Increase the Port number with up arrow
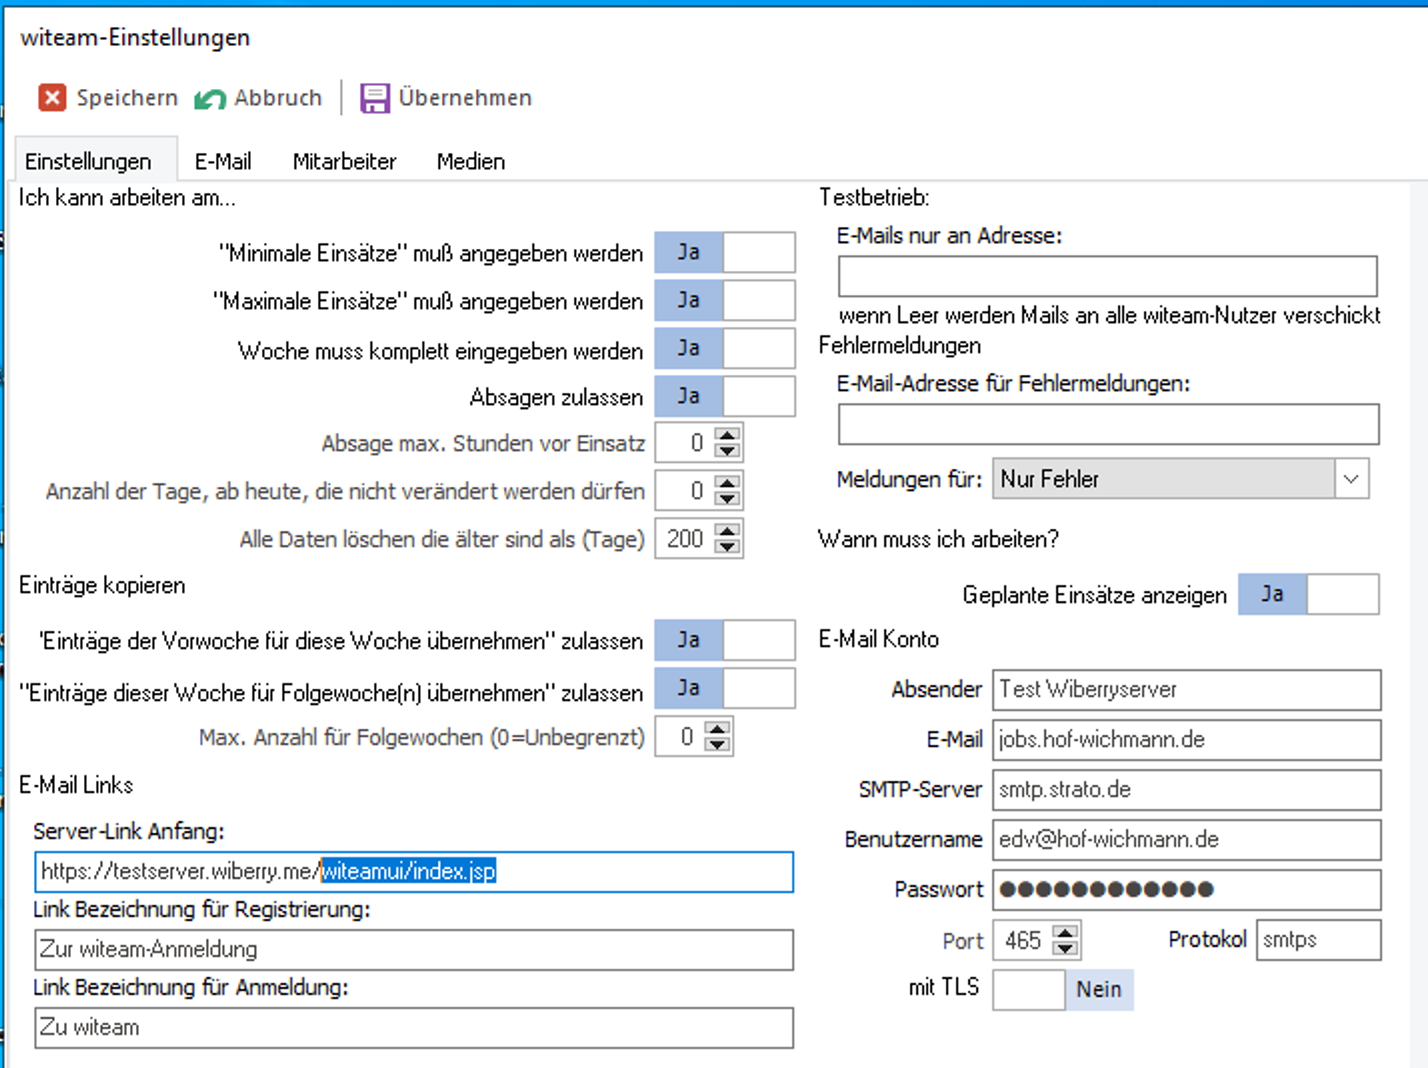The width and height of the screenshot is (1428, 1068). tap(1066, 933)
